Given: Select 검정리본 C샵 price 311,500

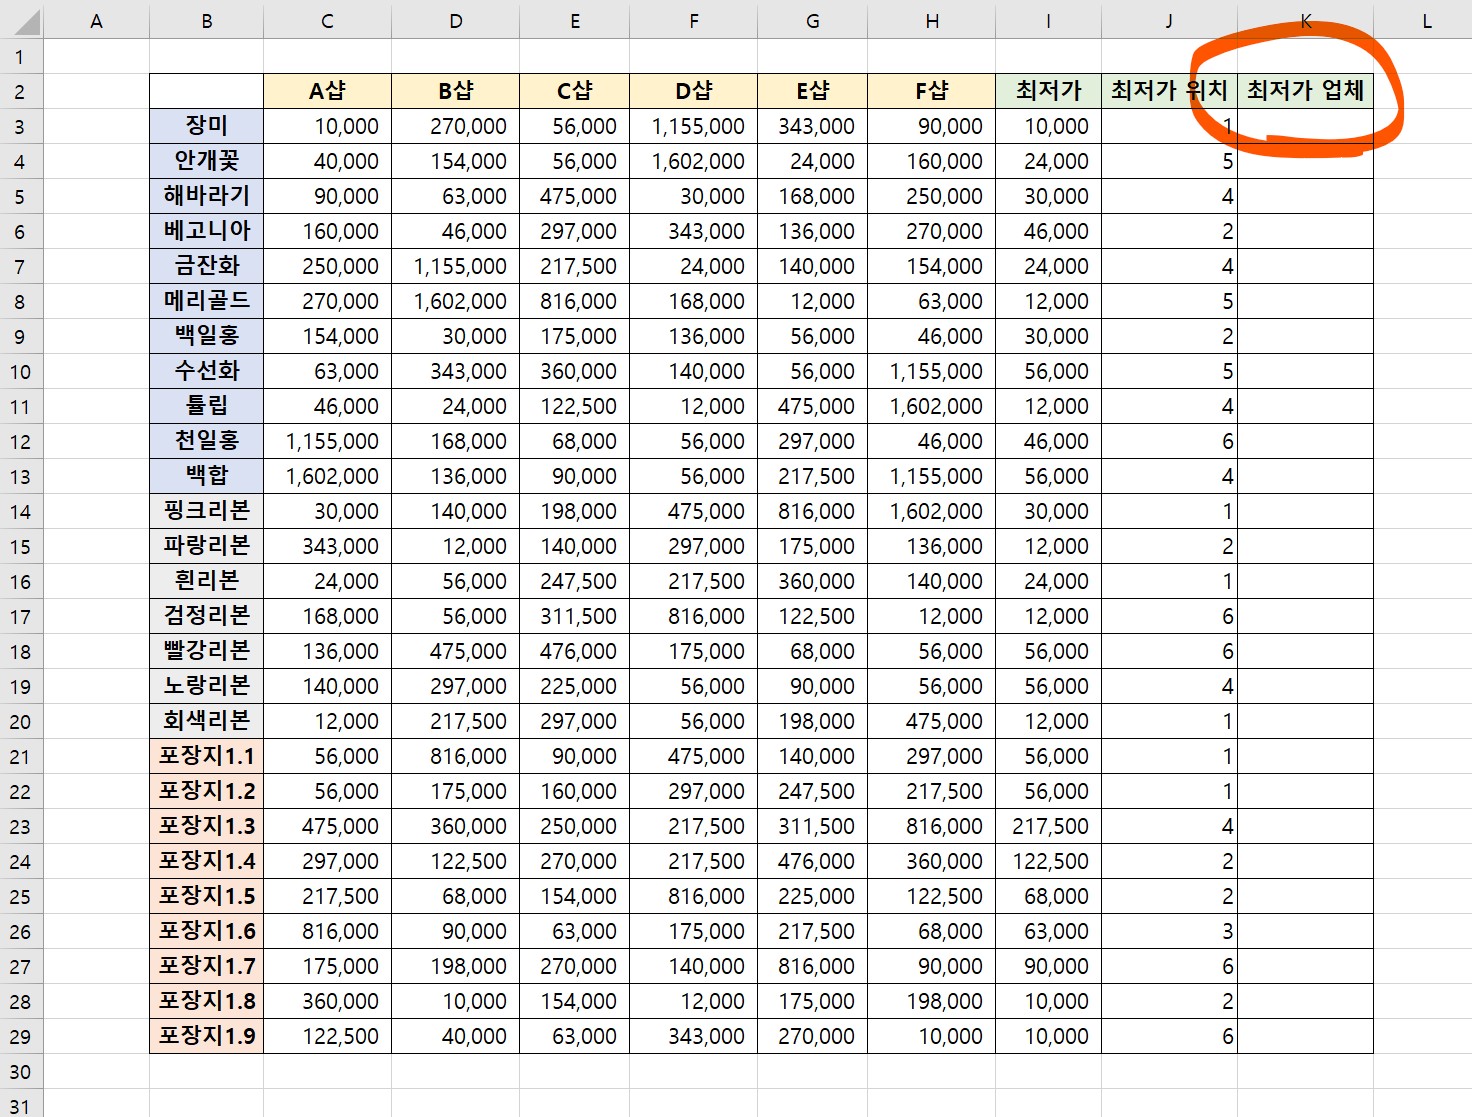Looking at the screenshot, I should (x=574, y=616).
